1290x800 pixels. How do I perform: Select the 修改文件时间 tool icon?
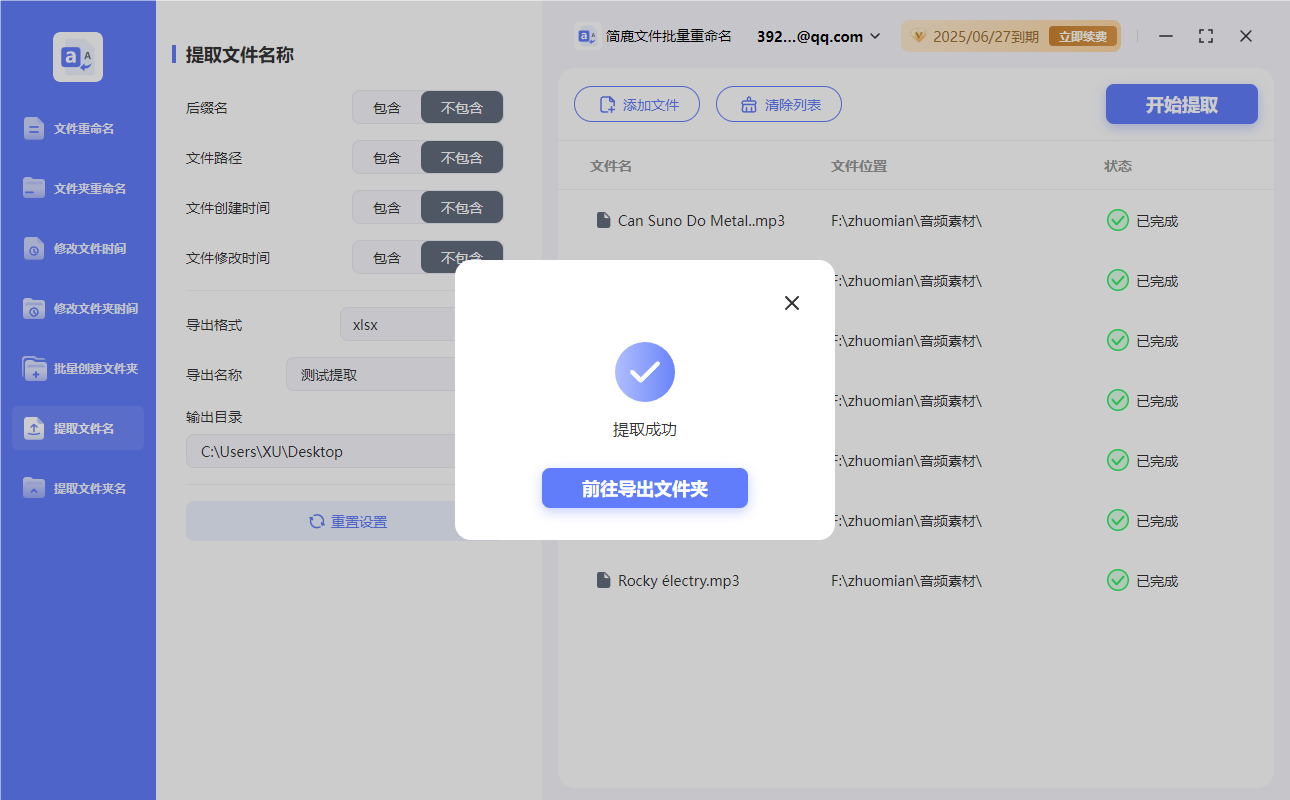click(x=77, y=248)
